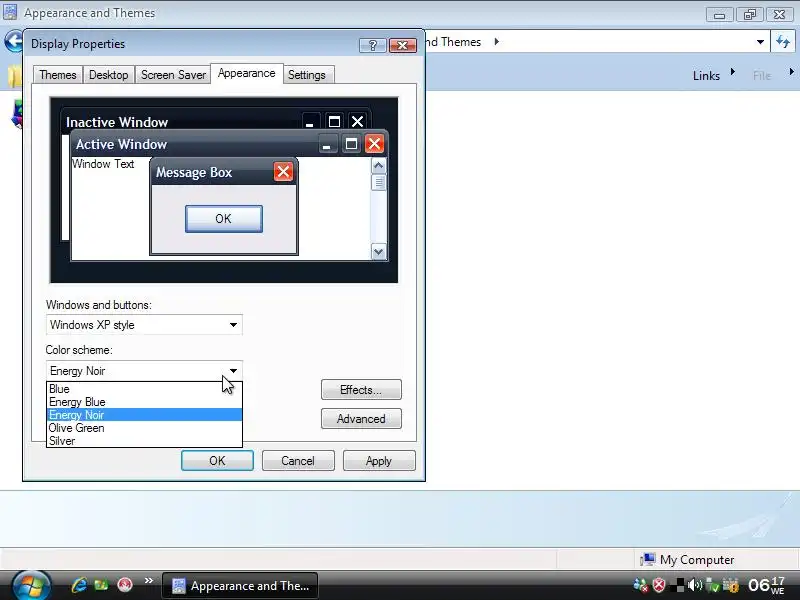
Task: Click the Active Window preview close icon
Action: 374,144
